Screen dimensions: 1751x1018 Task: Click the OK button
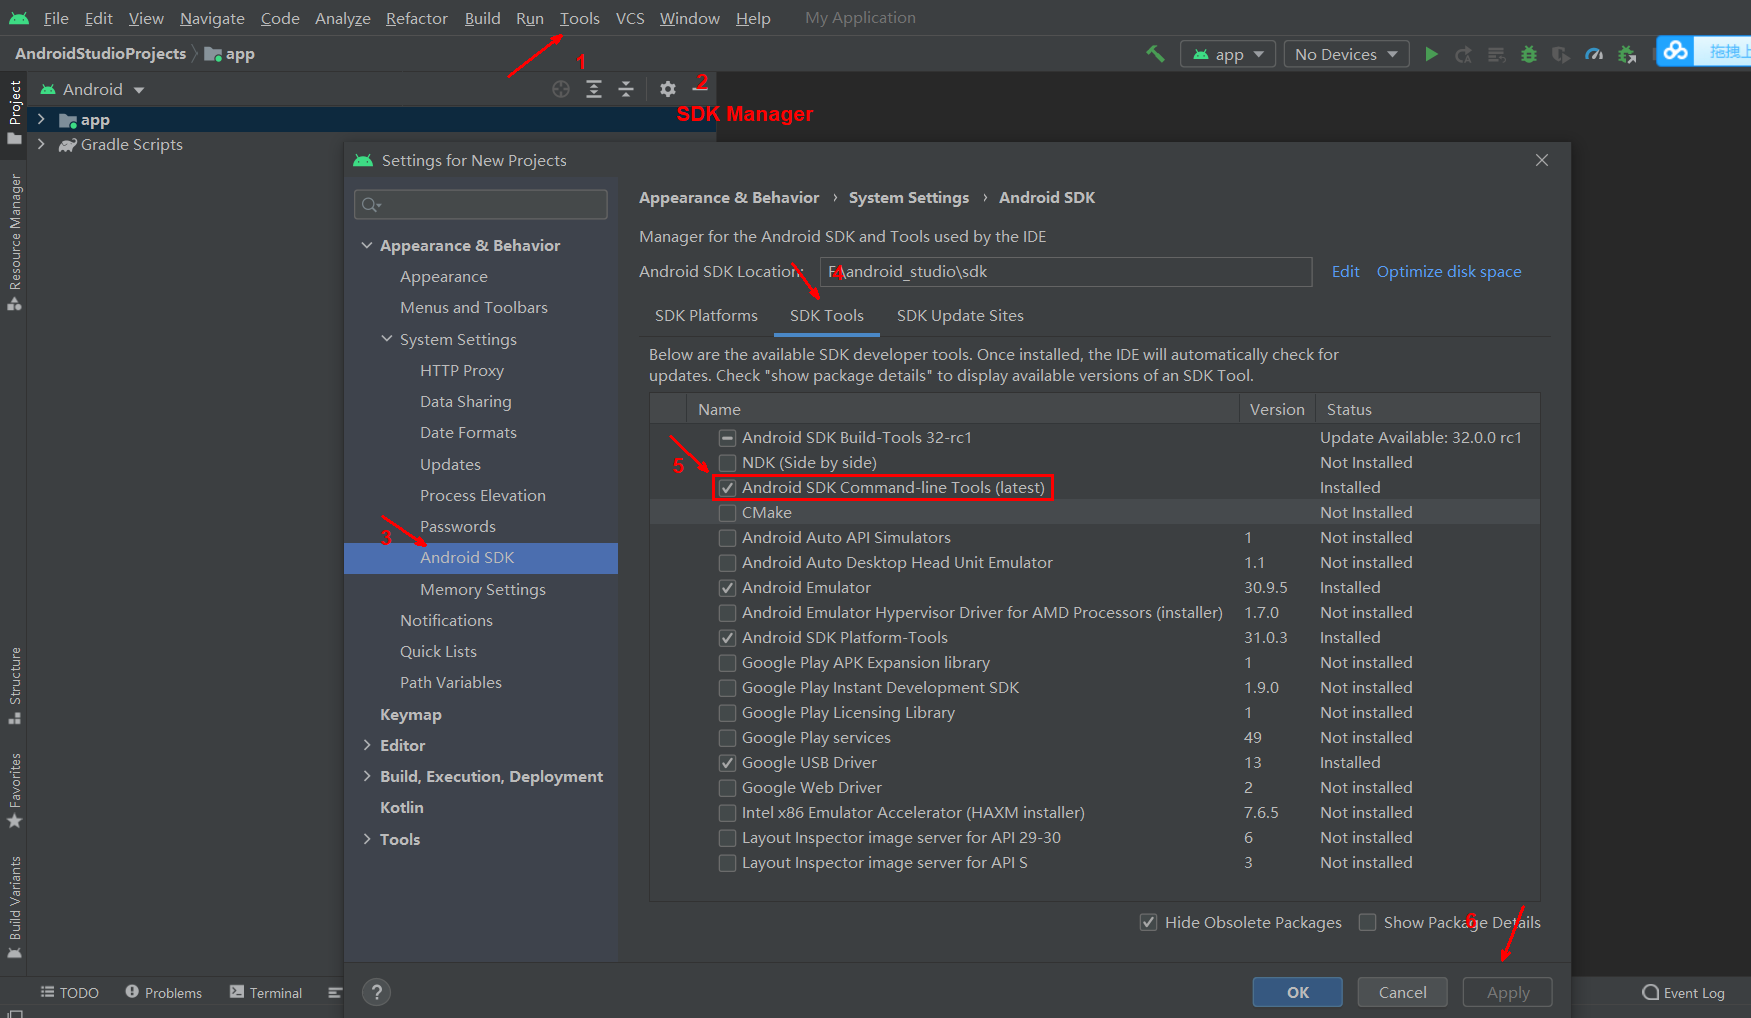[1298, 992]
